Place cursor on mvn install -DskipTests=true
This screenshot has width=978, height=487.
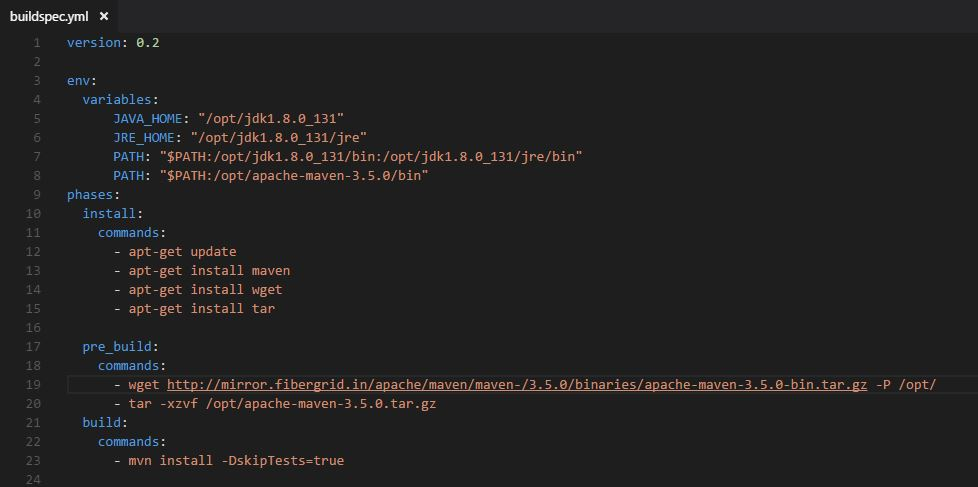[x=229, y=461]
